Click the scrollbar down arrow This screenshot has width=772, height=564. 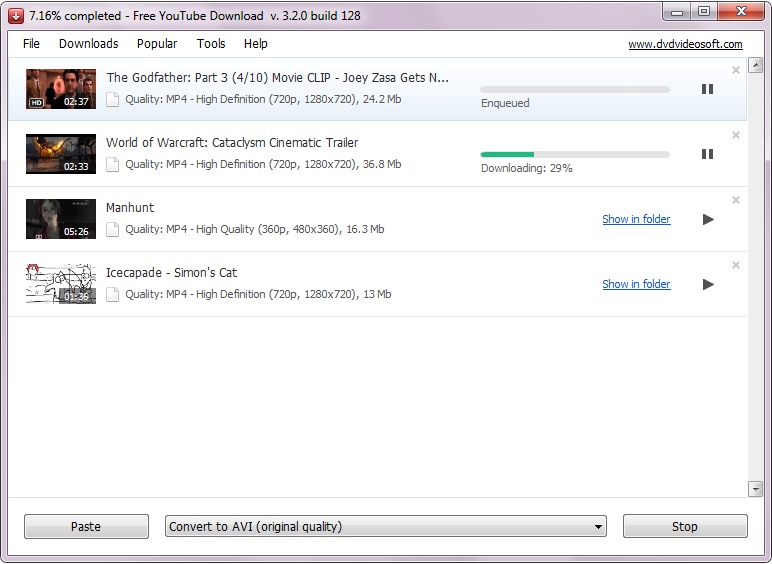[755, 489]
